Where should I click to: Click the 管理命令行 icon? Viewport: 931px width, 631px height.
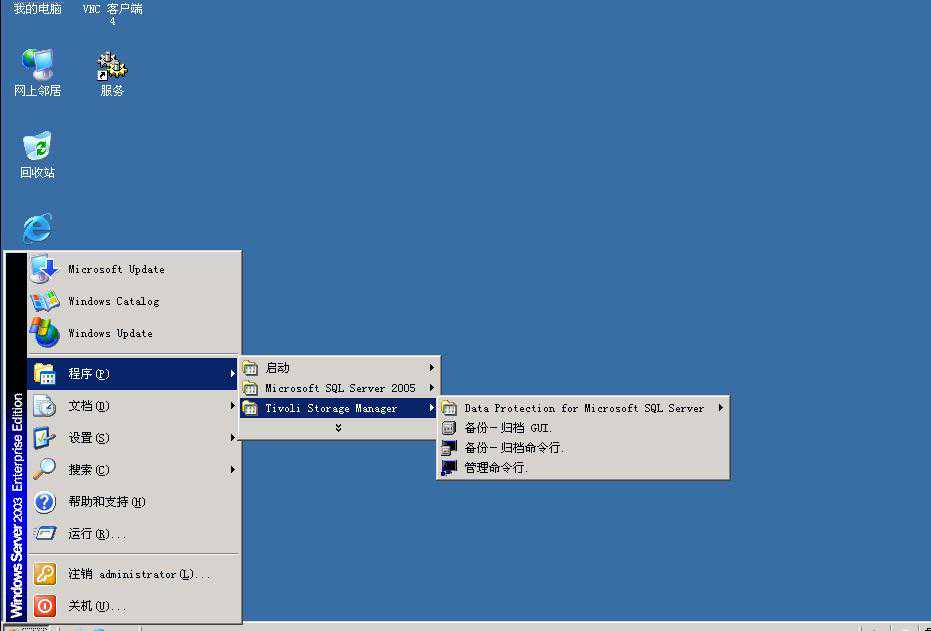[x=449, y=468]
